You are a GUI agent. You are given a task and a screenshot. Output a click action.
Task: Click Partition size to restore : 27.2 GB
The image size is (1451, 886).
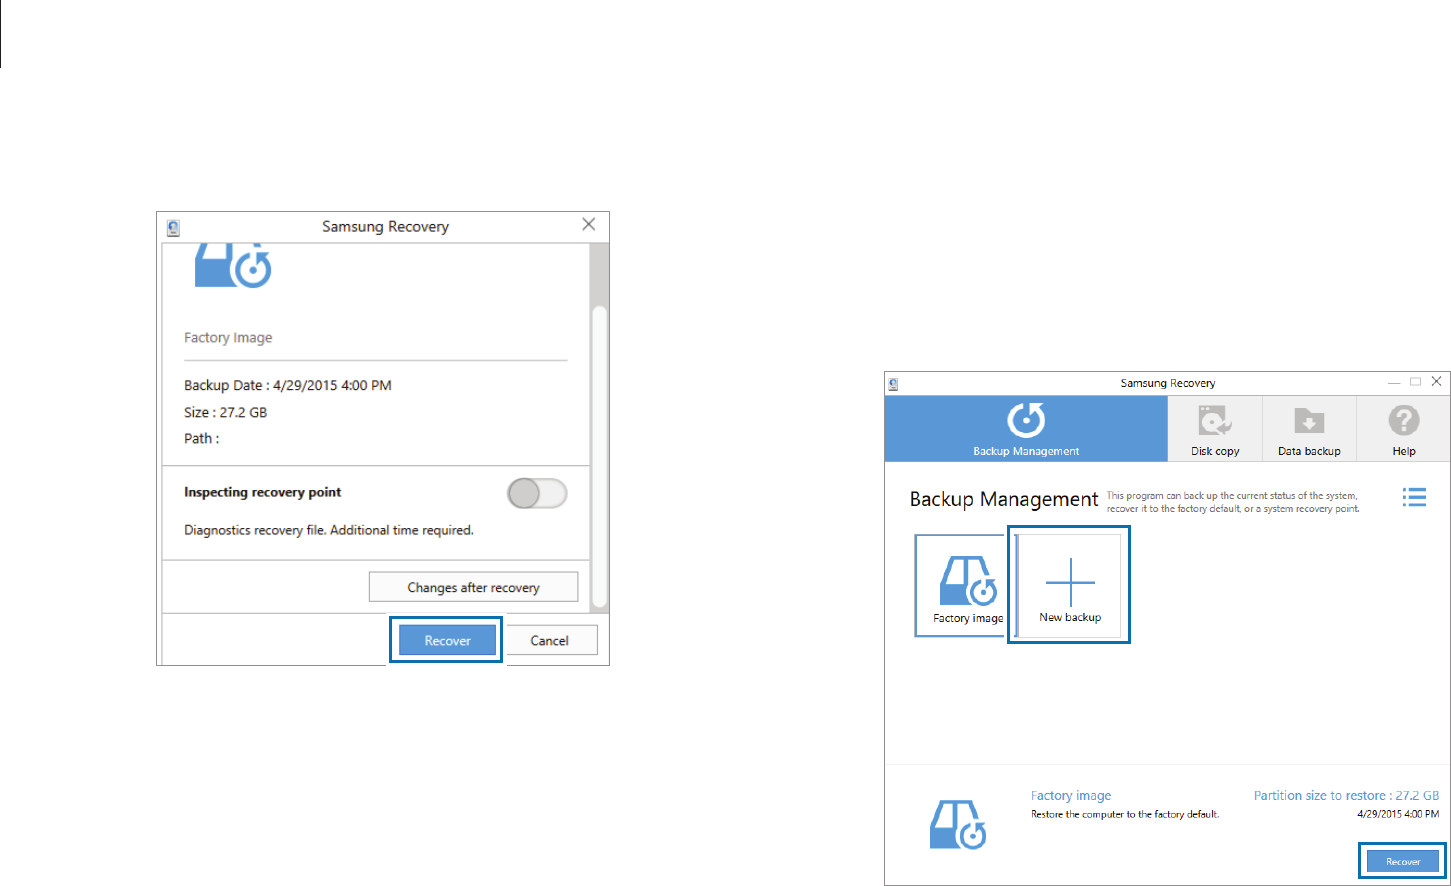point(1346,796)
